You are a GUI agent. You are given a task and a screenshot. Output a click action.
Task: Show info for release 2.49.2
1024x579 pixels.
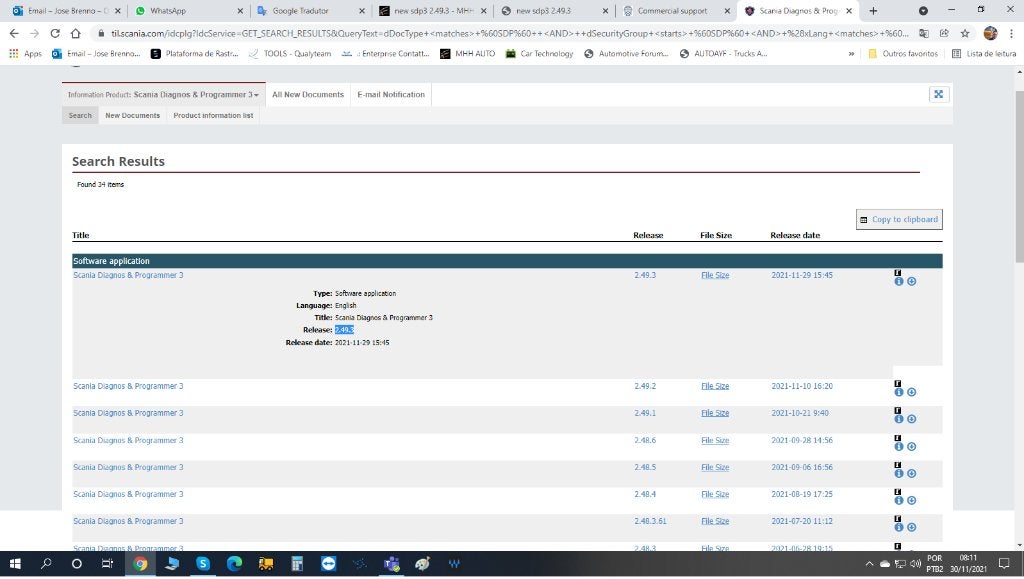[x=899, y=392]
